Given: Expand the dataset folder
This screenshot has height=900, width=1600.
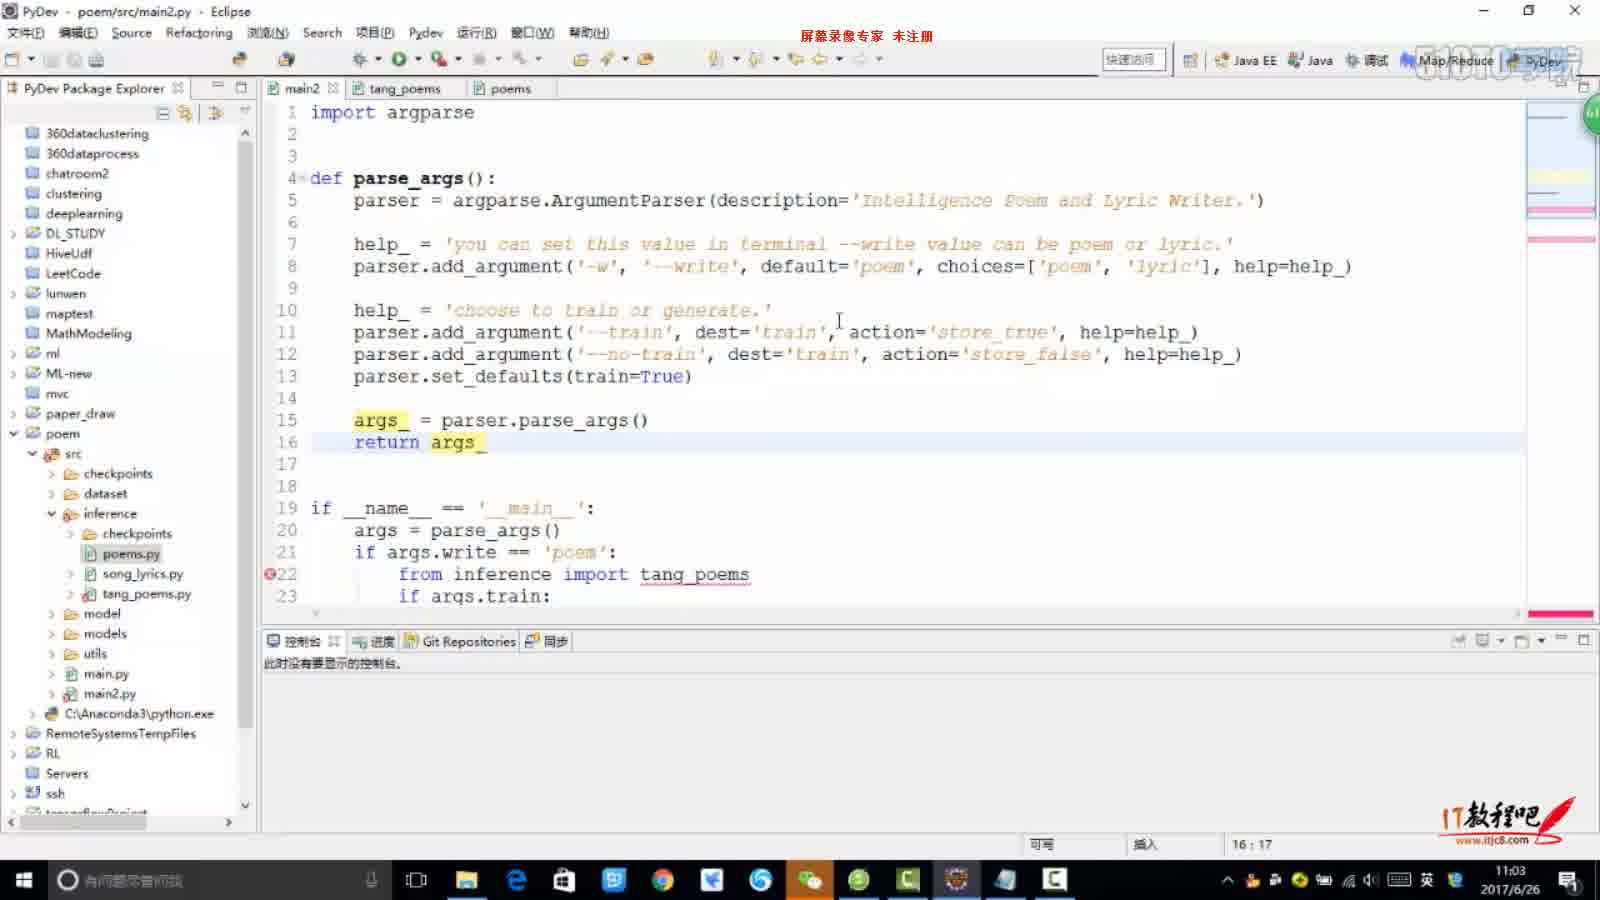Looking at the screenshot, I should click(x=51, y=494).
